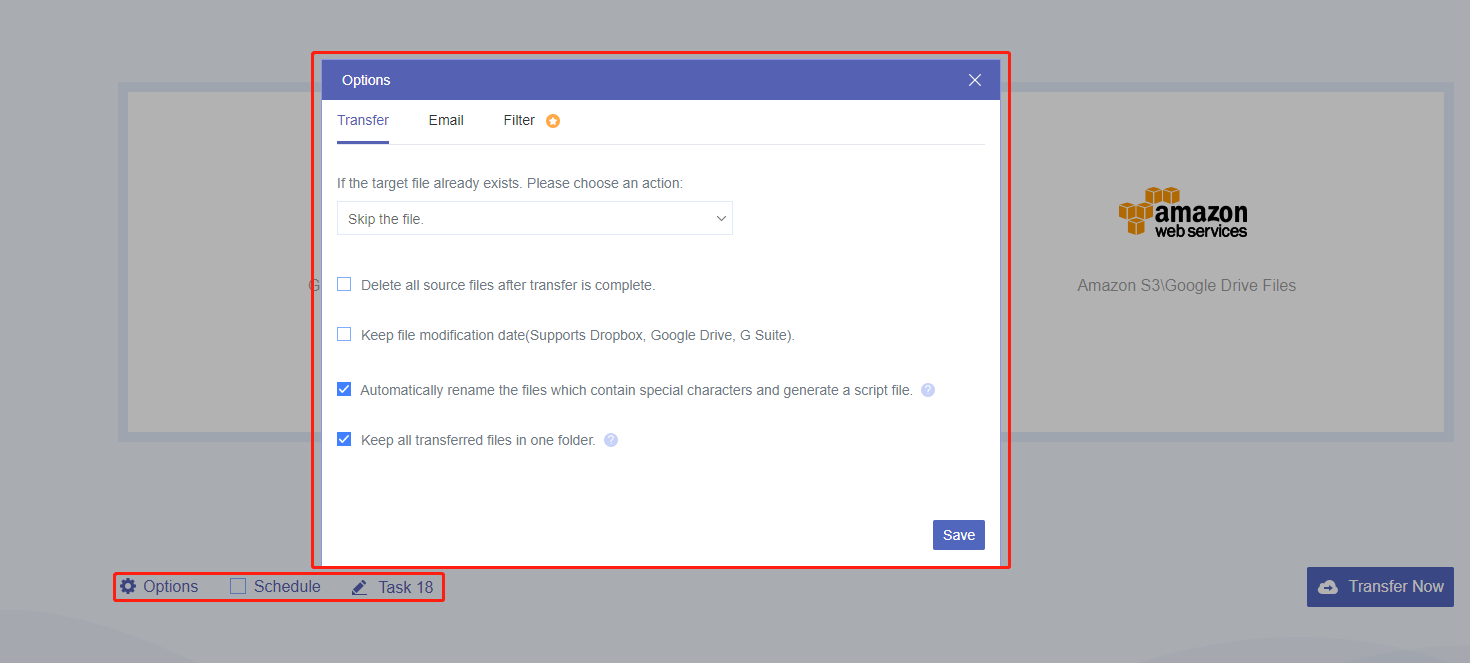This screenshot has width=1470, height=663.
Task: Enable keep file modification date checkbox
Action: (344, 334)
